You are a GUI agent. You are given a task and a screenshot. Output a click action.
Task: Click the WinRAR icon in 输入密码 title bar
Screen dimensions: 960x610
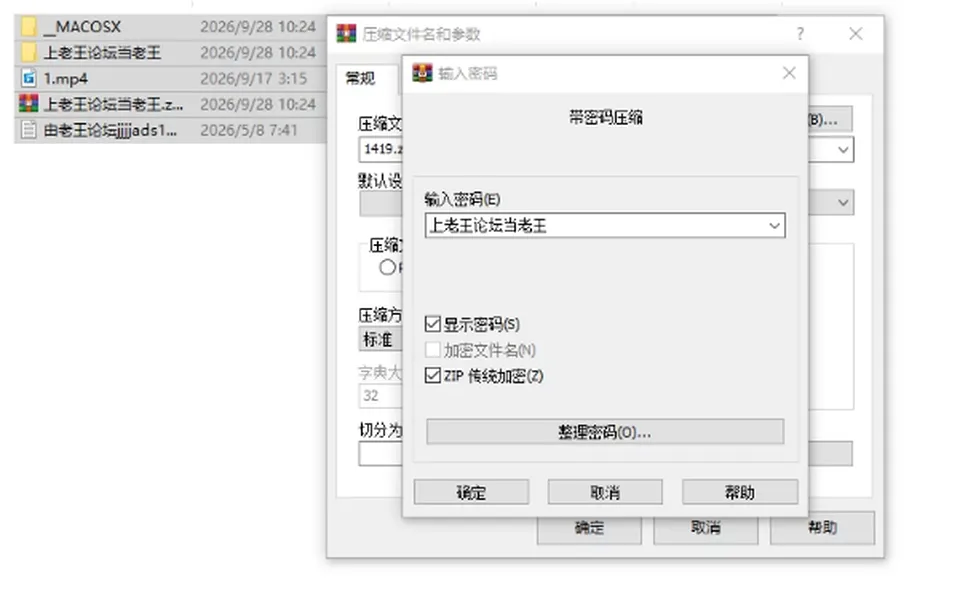pos(422,73)
